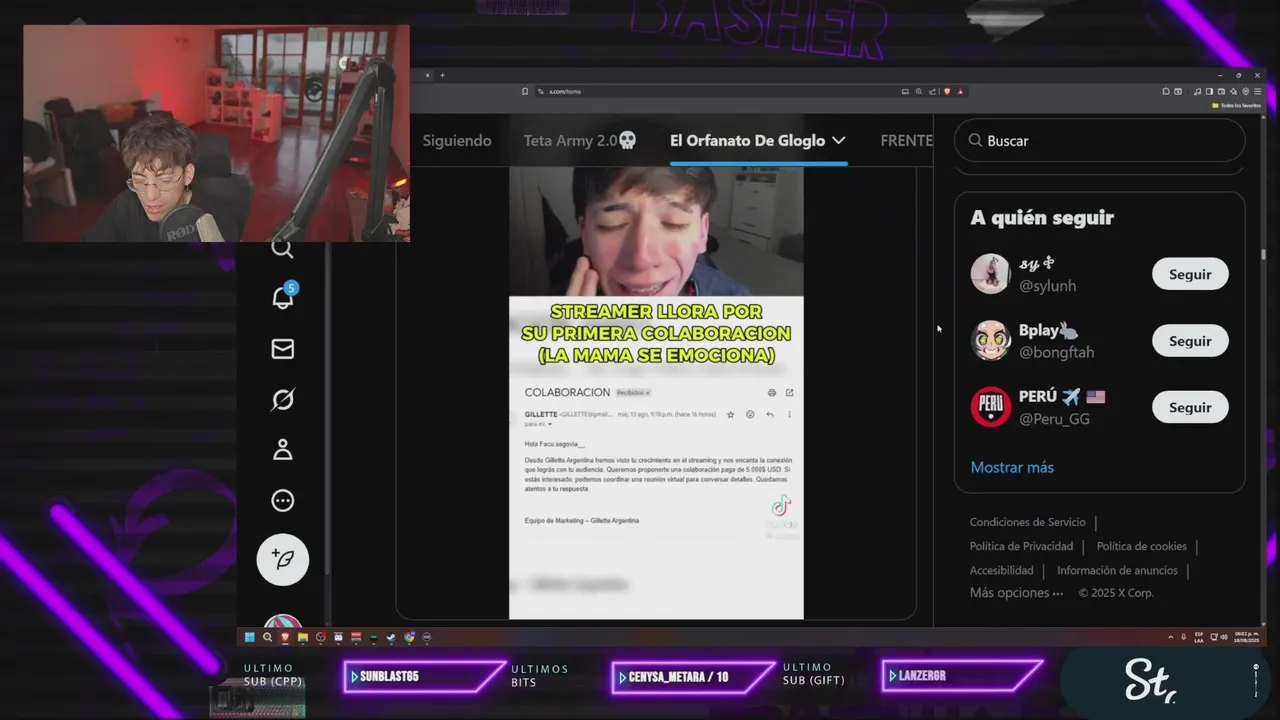
Task: Click the page vertical scrollbar thumb
Action: pos(1264,253)
